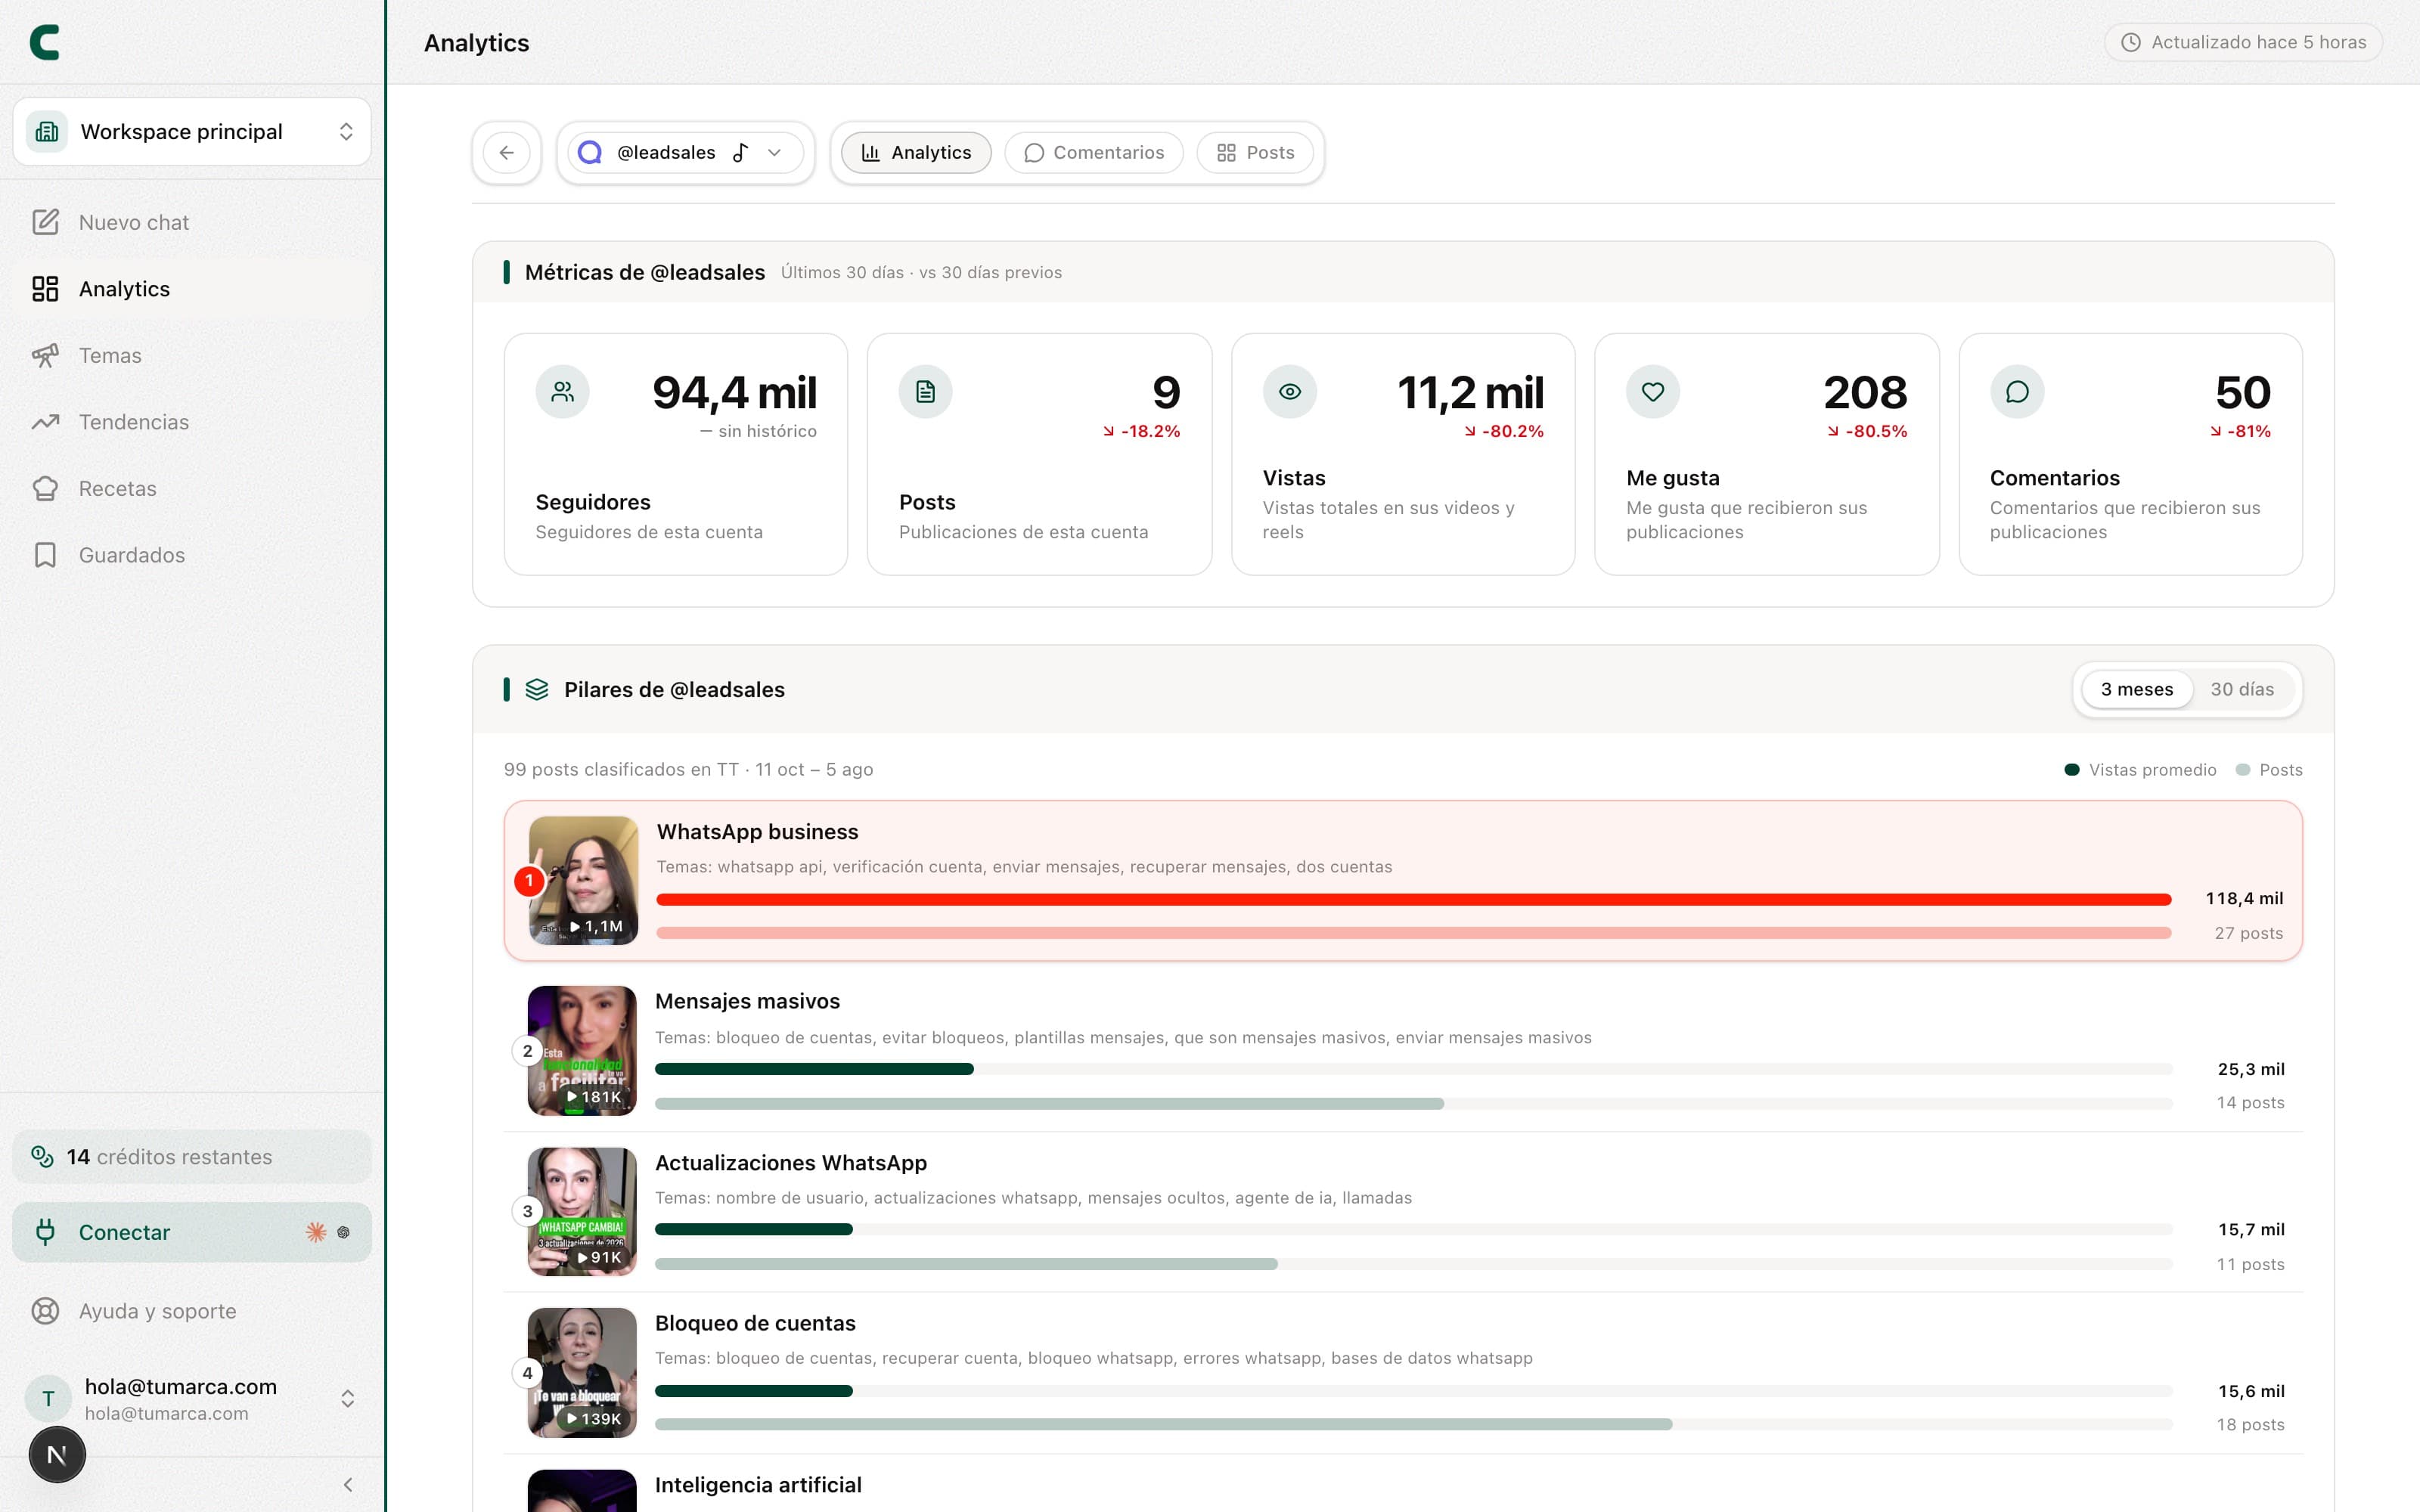Click the Conectar plug icon
This screenshot has width=2420, height=1512.
[45, 1232]
